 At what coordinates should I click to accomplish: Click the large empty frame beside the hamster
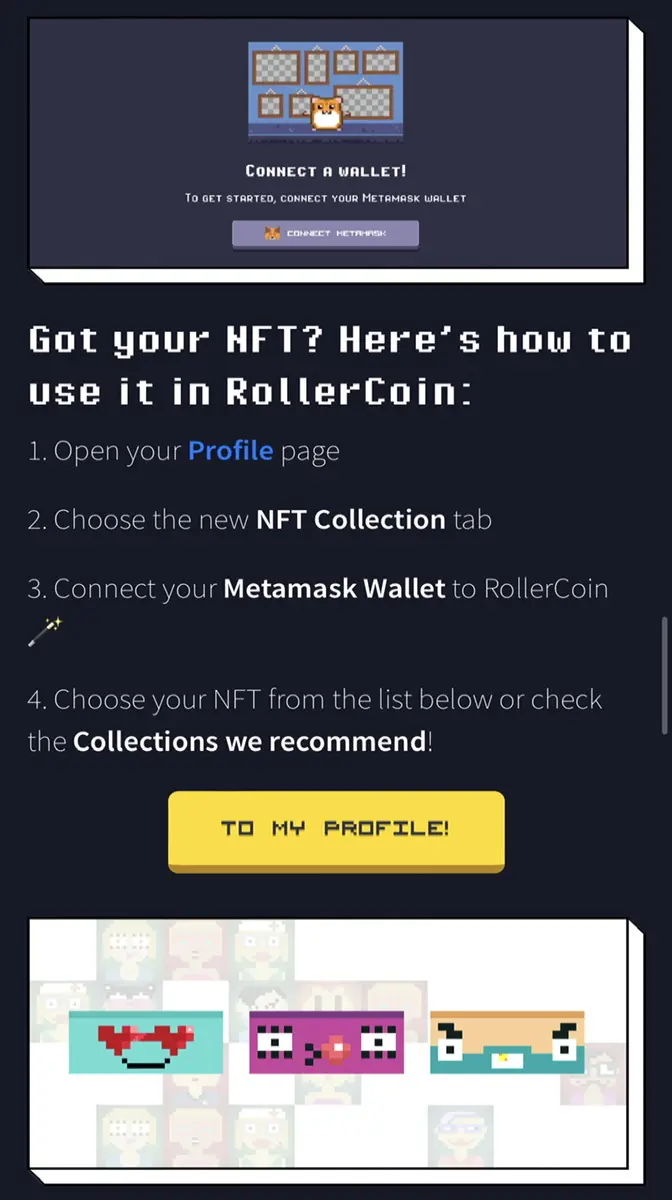click(x=362, y=101)
